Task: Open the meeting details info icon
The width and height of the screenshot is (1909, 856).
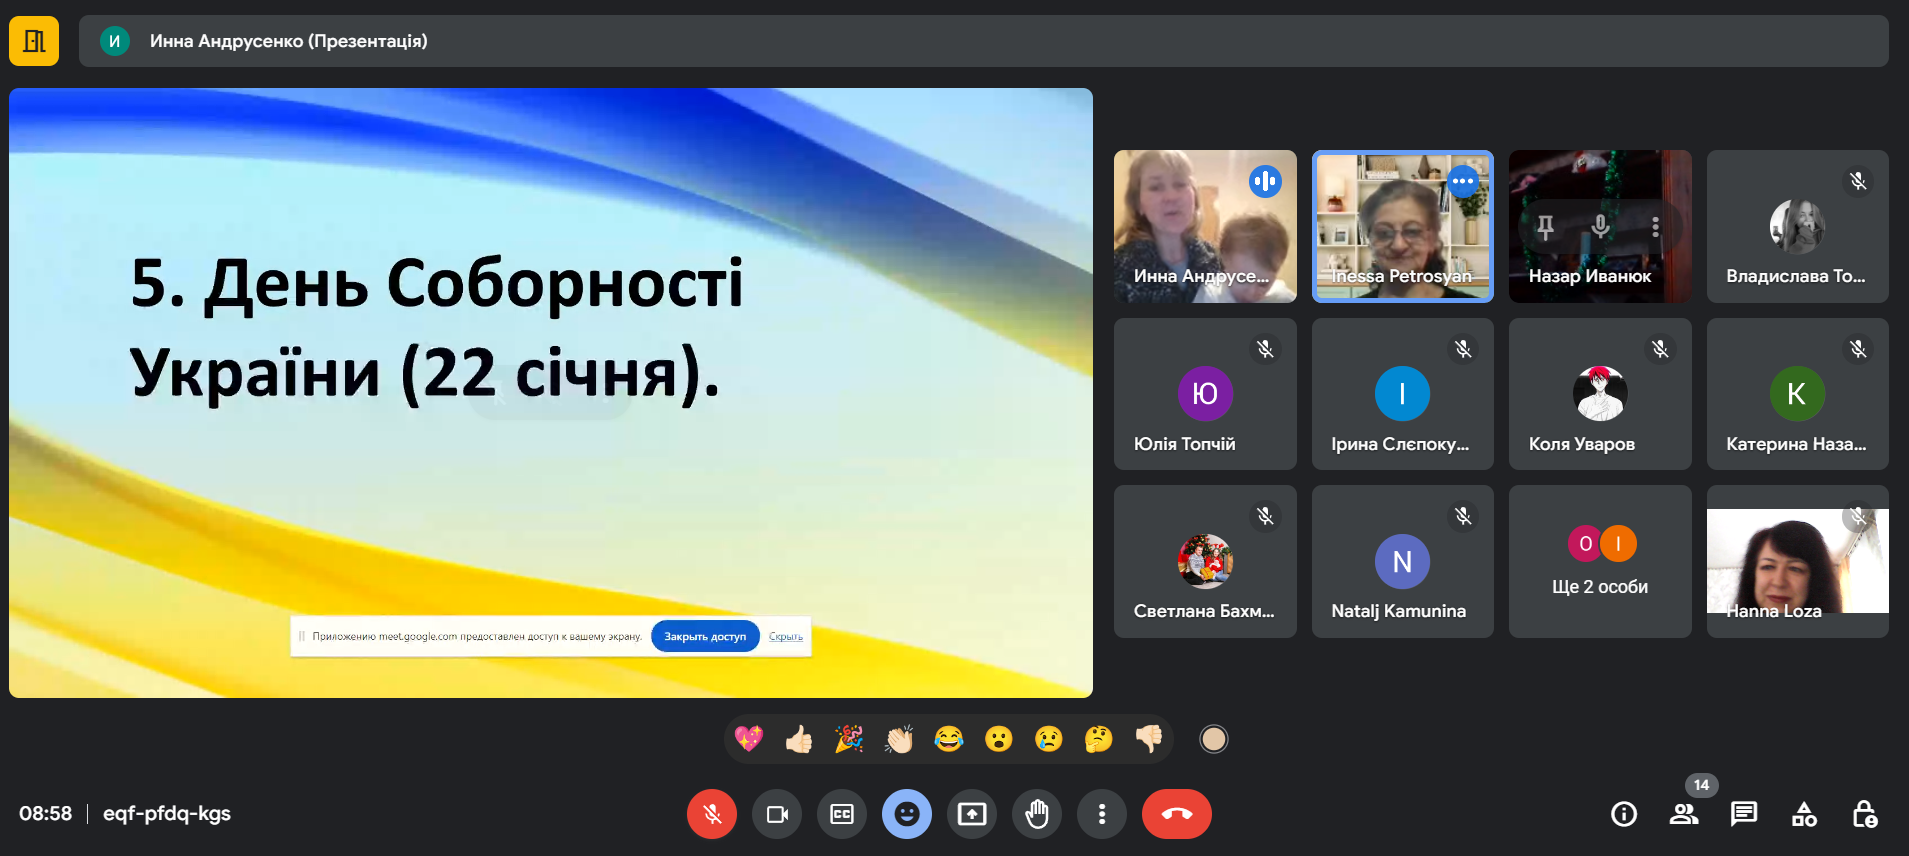Action: coord(1624,814)
